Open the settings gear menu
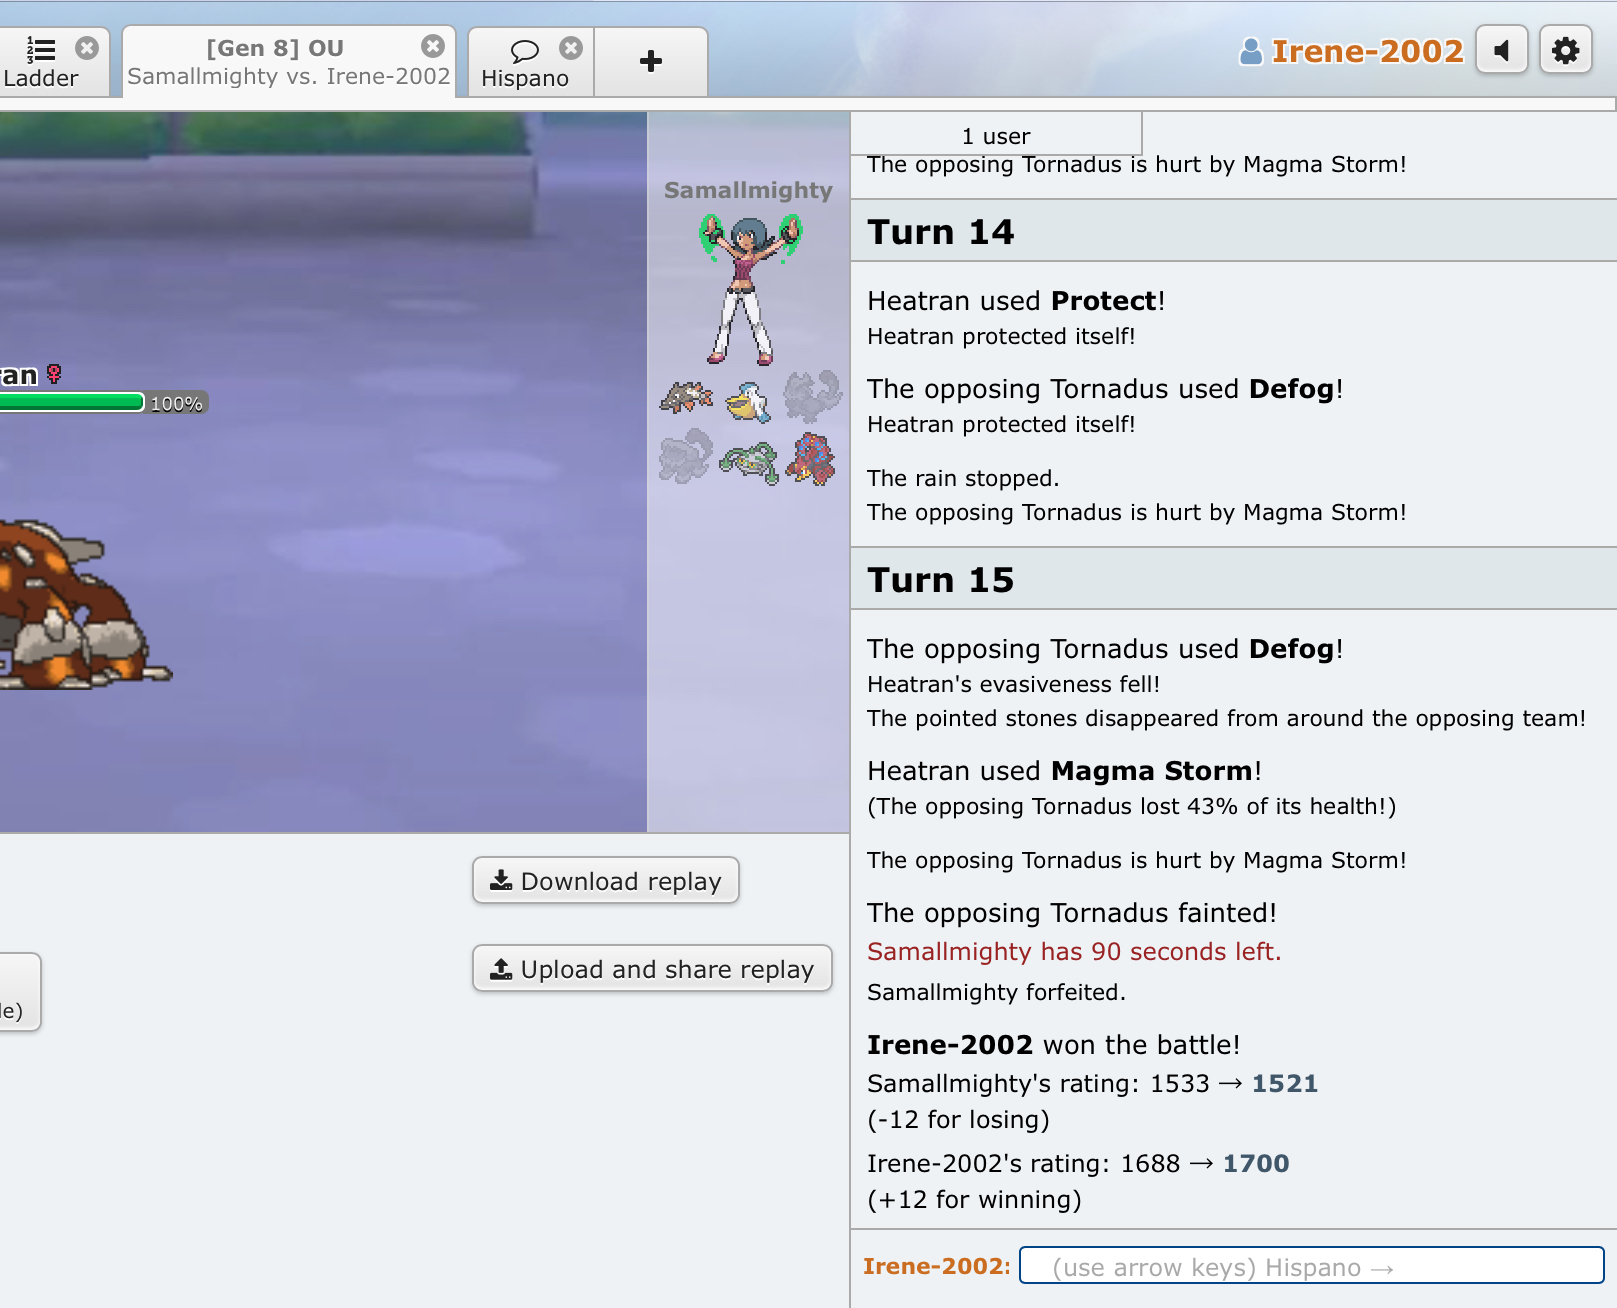The image size is (1617, 1308). pyautogui.click(x=1566, y=50)
